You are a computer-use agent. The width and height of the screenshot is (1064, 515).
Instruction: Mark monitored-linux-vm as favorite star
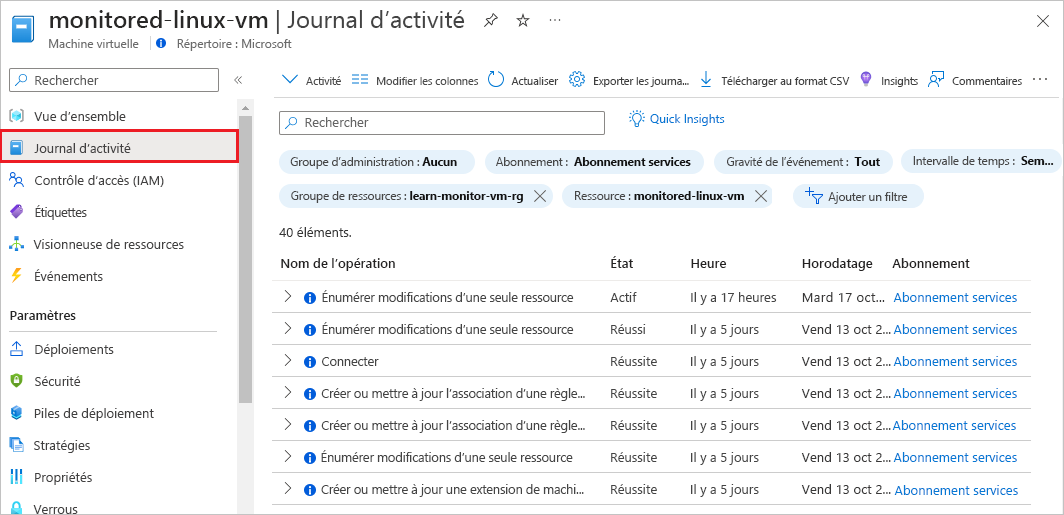(x=522, y=21)
